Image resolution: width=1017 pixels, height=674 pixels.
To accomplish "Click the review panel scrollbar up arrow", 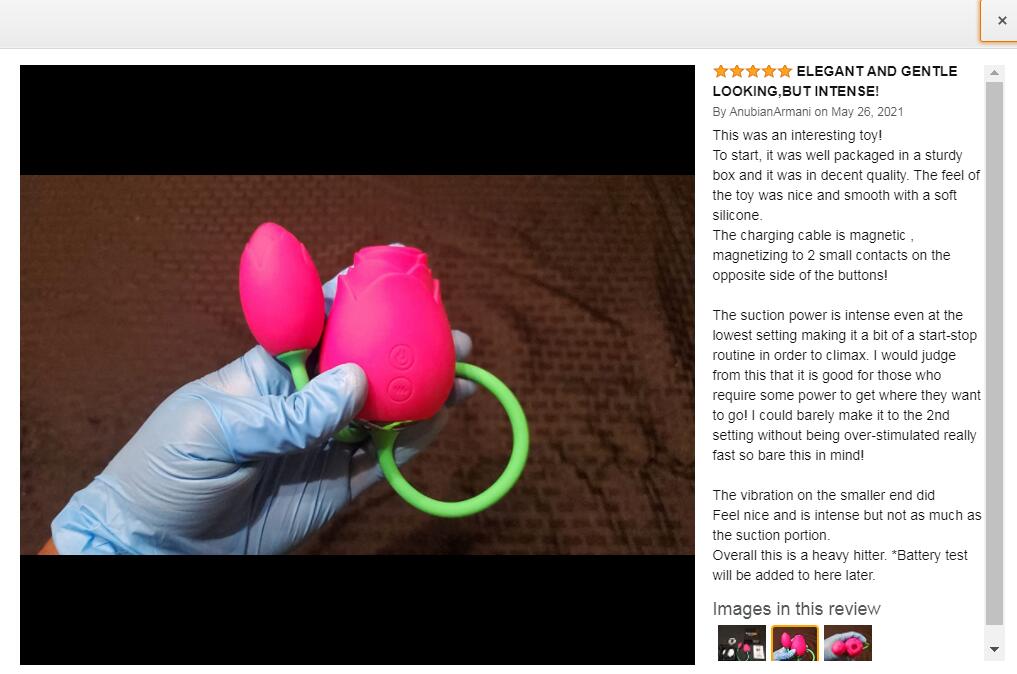I will coord(994,73).
